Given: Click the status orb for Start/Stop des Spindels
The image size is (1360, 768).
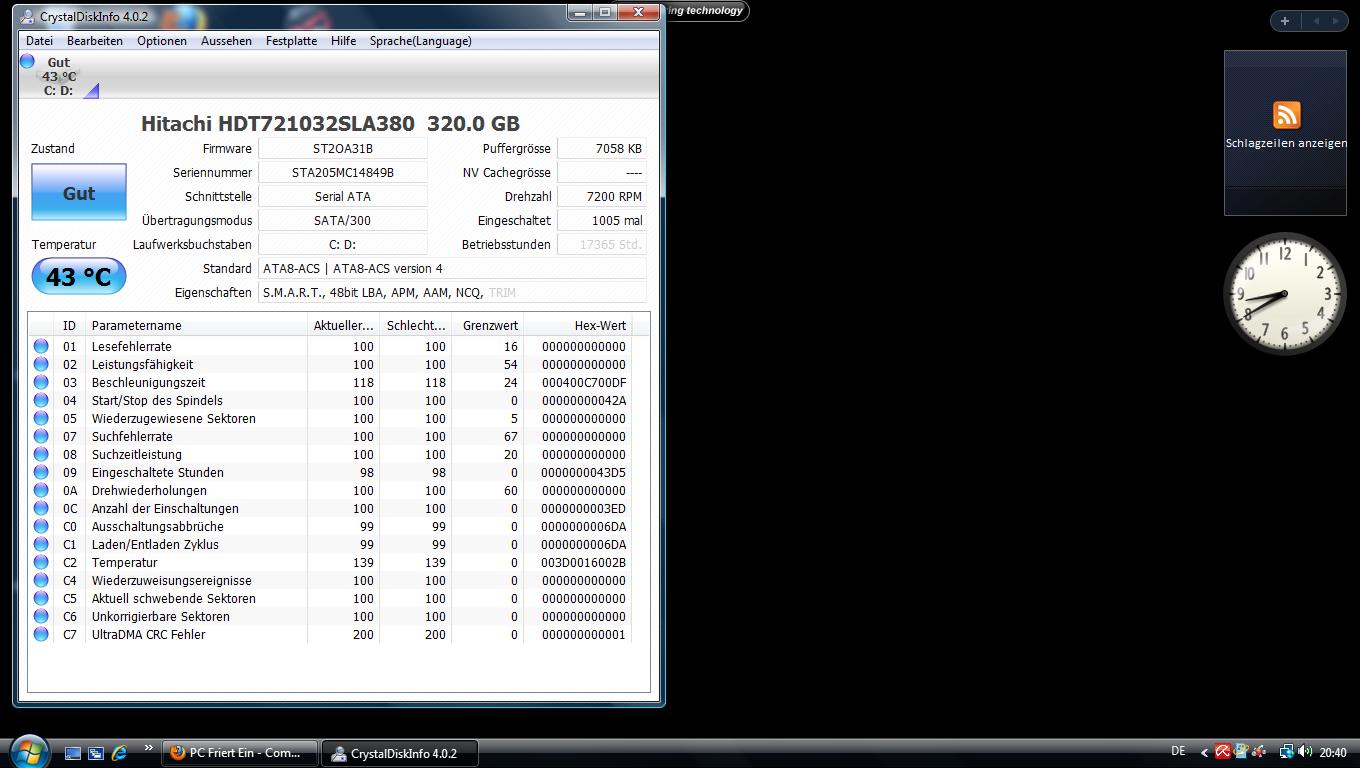Looking at the screenshot, I should coord(41,400).
